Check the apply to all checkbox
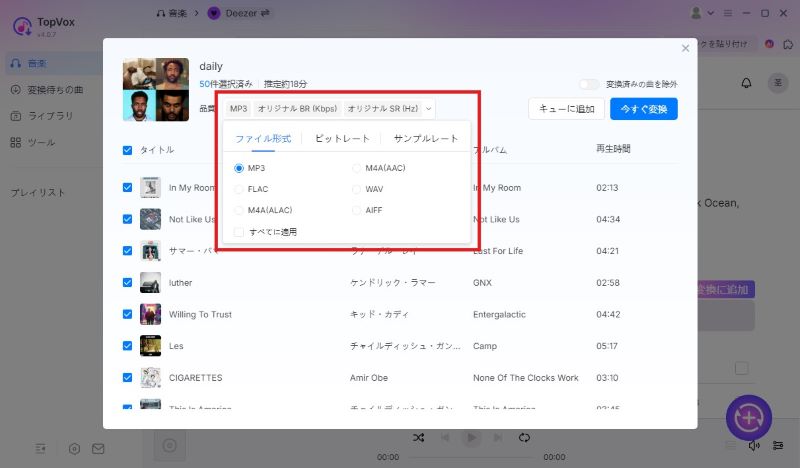Viewport: 800px width, 468px height. point(239,232)
